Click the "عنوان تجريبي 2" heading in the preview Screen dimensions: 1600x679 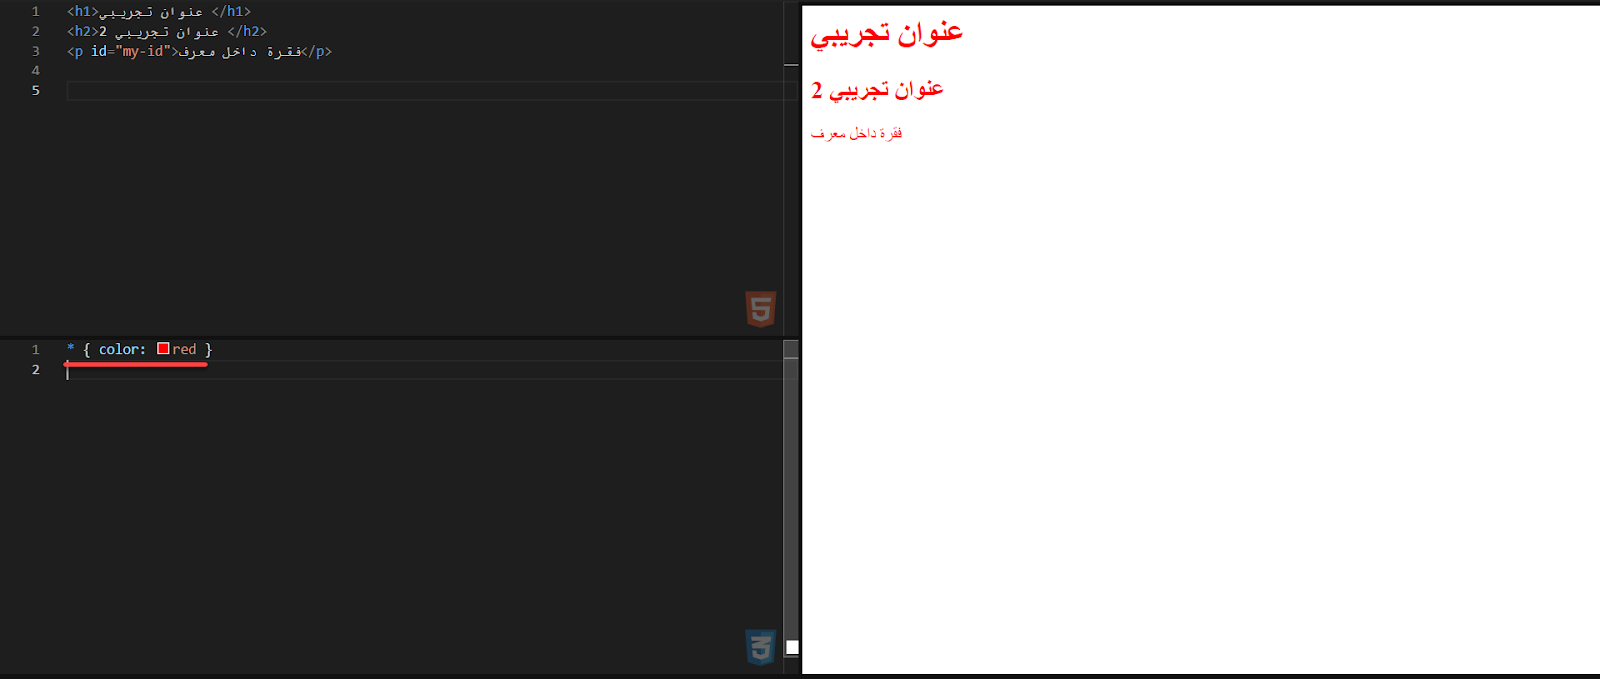tap(877, 90)
